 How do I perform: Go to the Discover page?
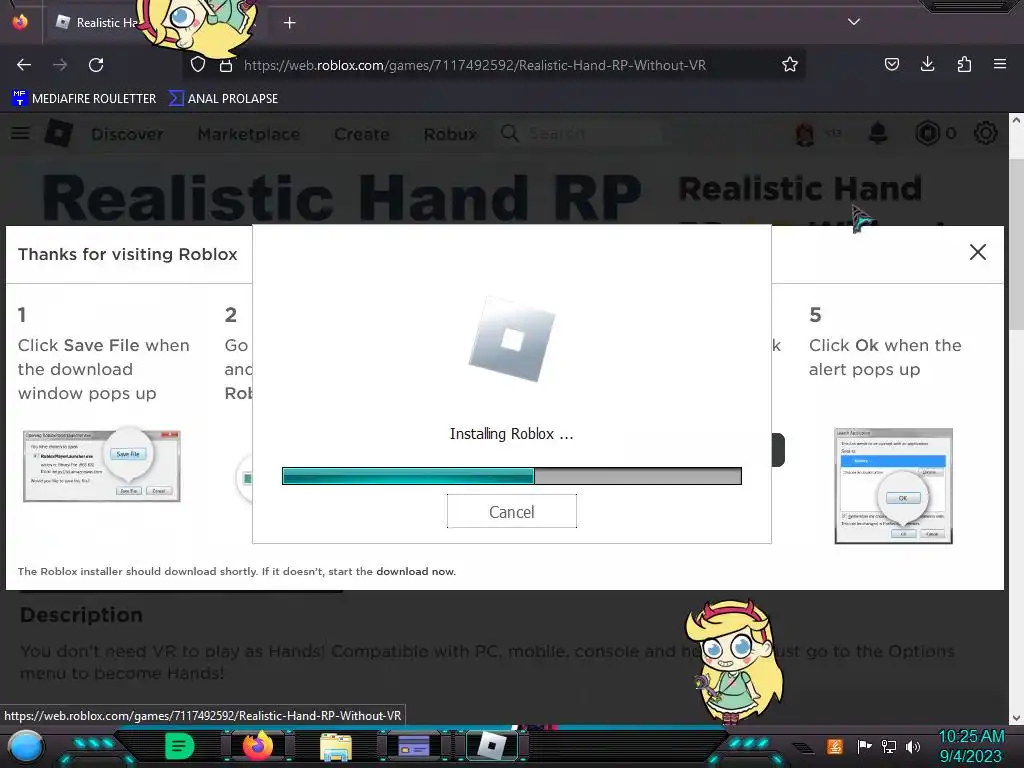pyautogui.click(x=127, y=134)
